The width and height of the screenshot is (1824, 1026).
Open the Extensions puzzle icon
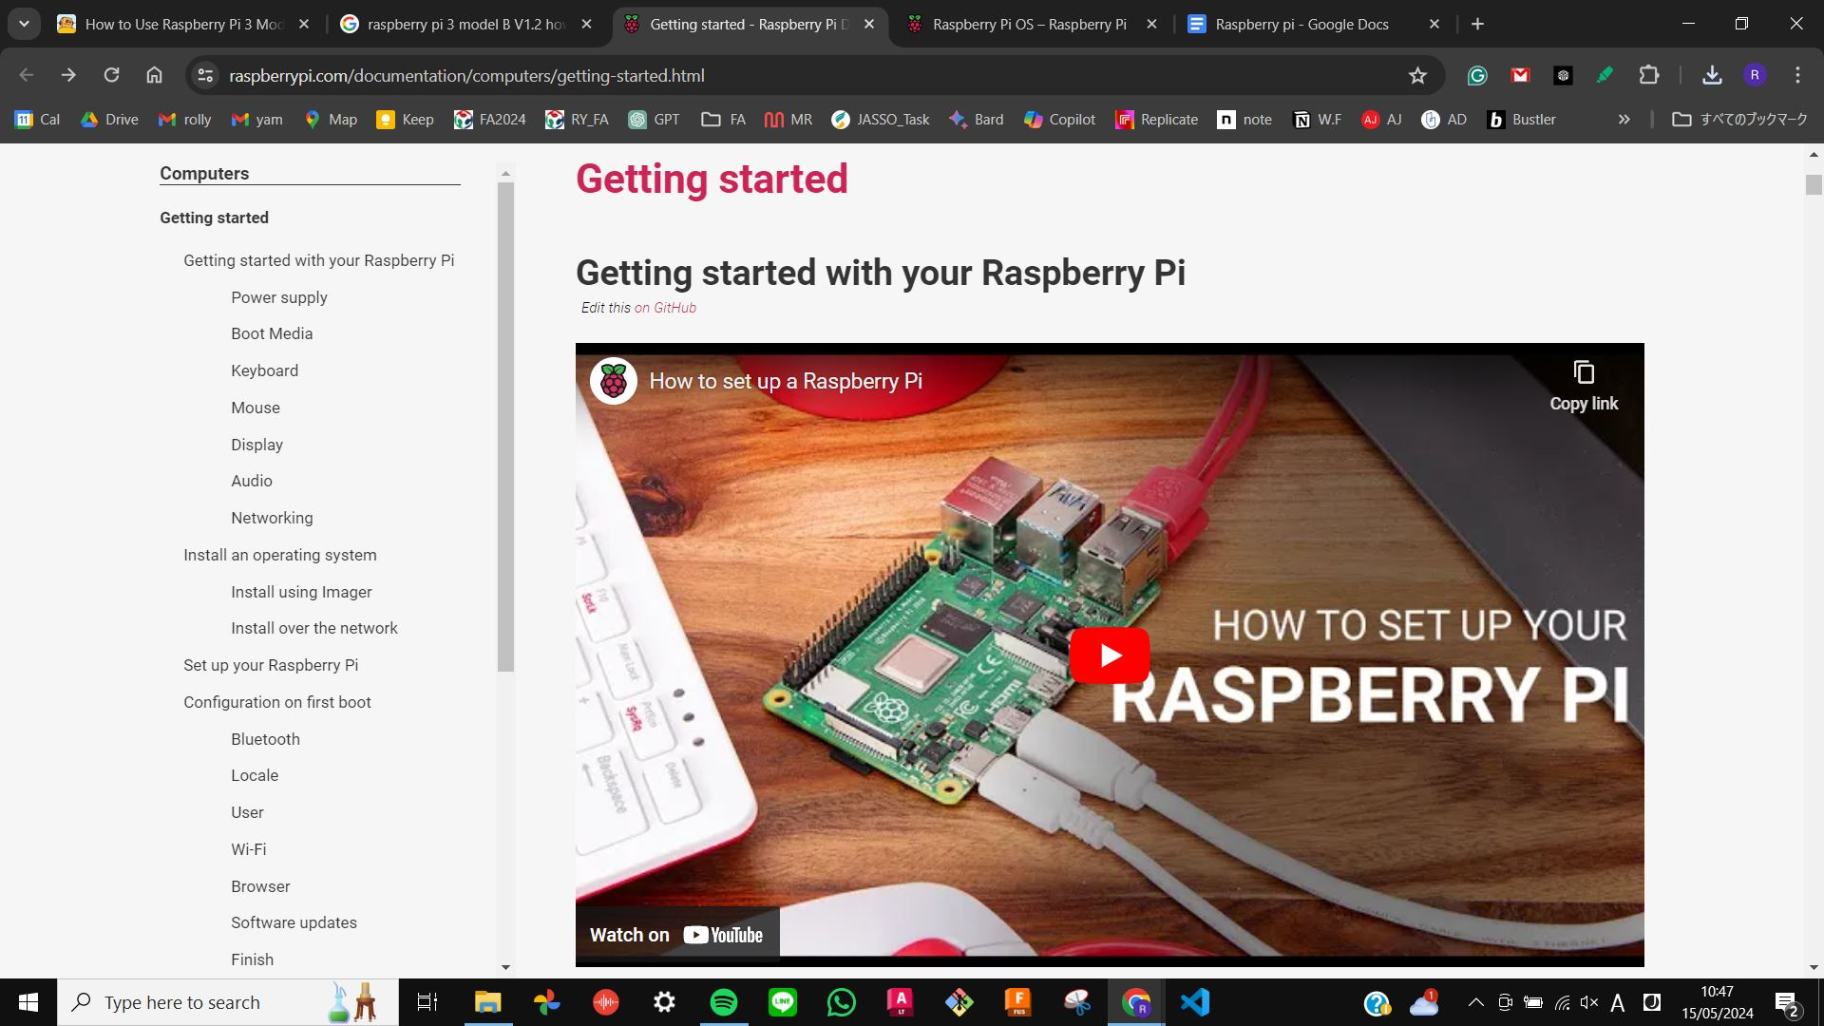[x=1649, y=75]
